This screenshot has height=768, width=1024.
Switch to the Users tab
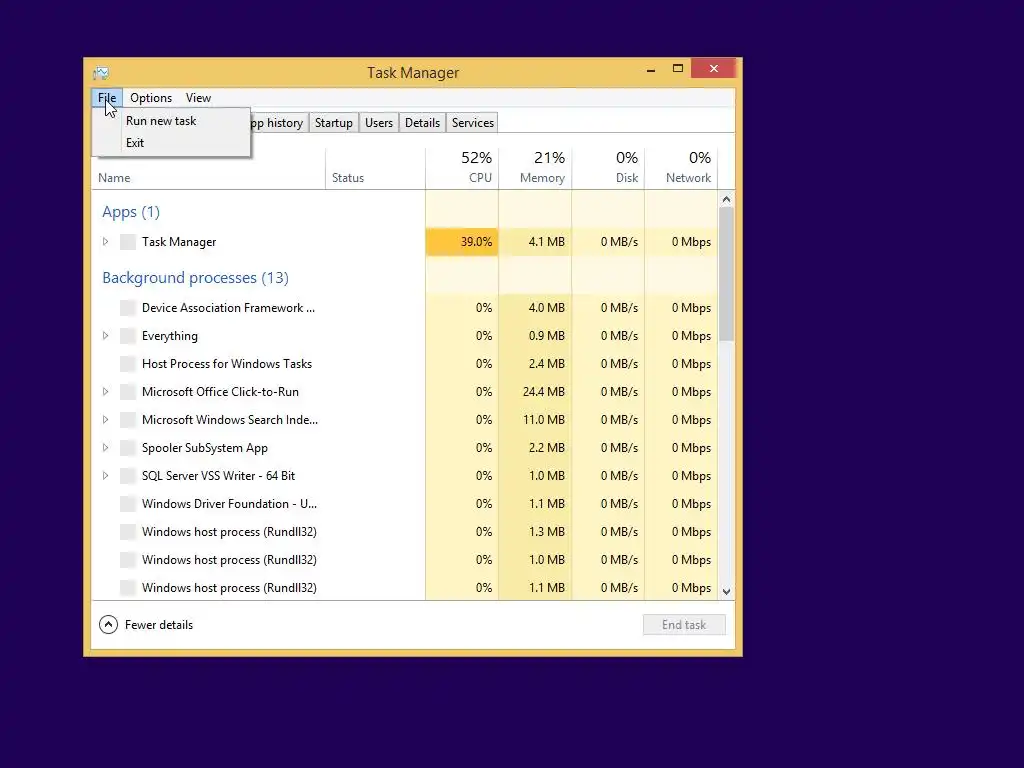pyautogui.click(x=379, y=123)
